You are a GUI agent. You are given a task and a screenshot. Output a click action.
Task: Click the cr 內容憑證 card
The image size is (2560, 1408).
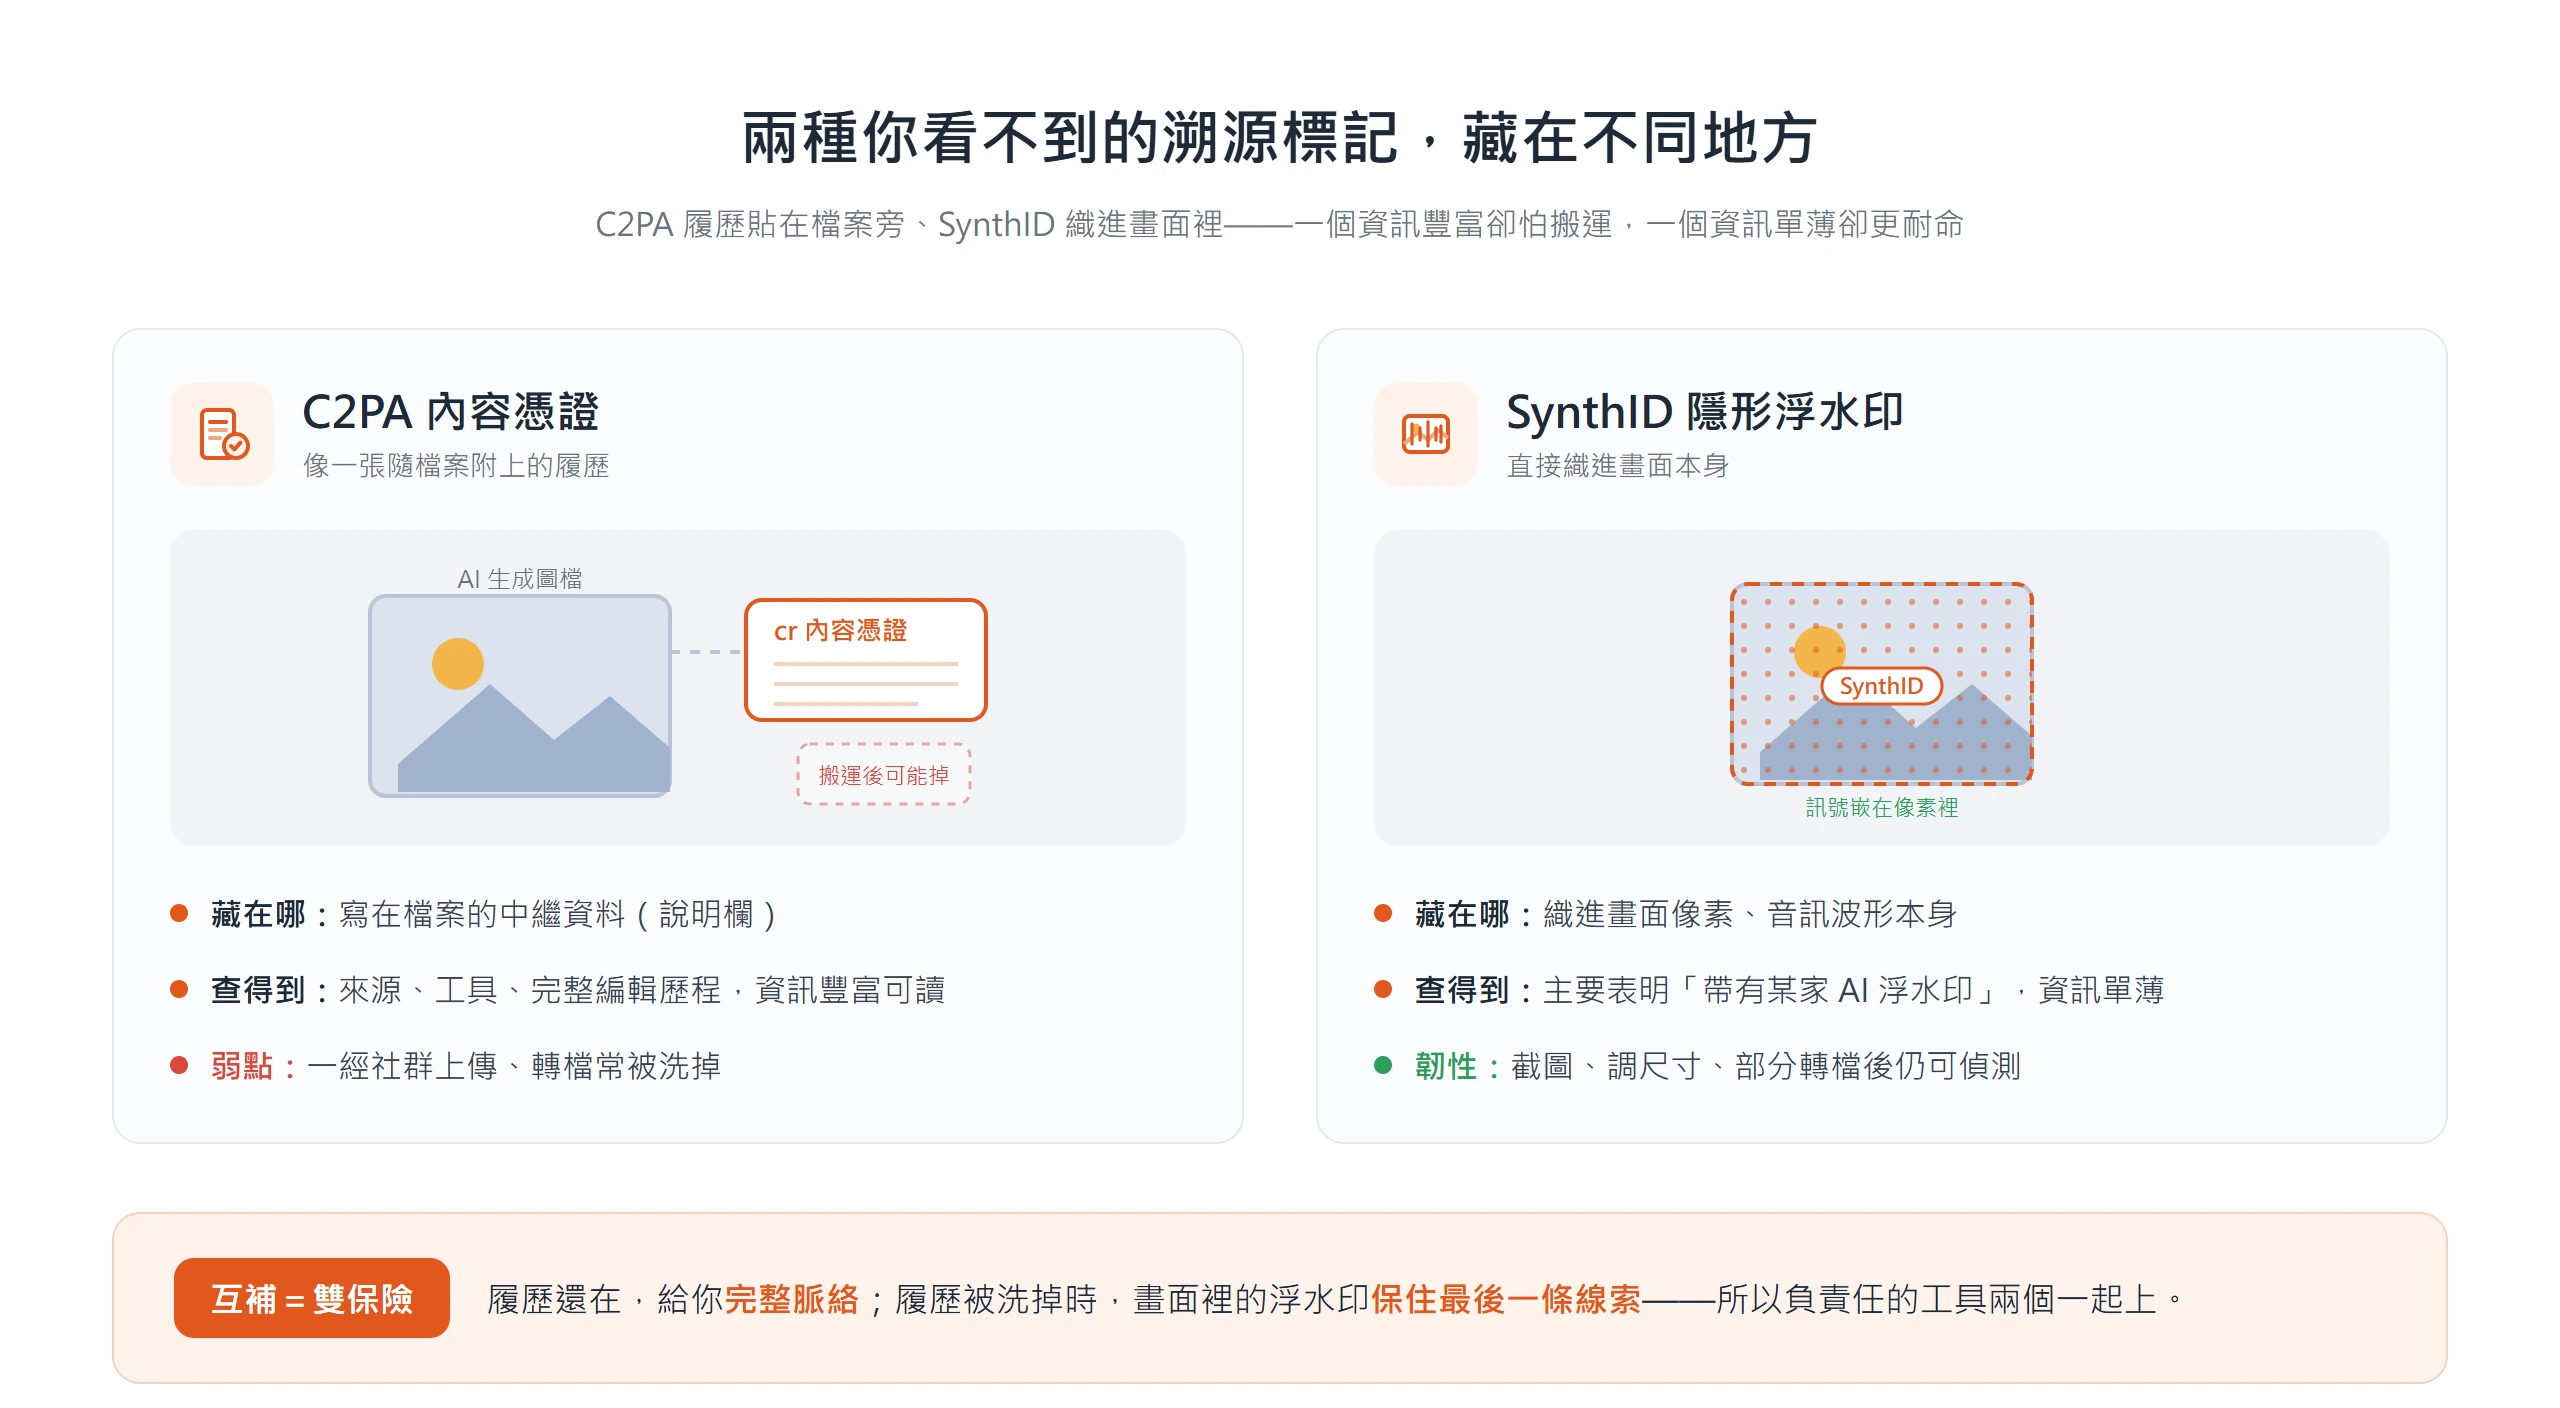(x=866, y=660)
